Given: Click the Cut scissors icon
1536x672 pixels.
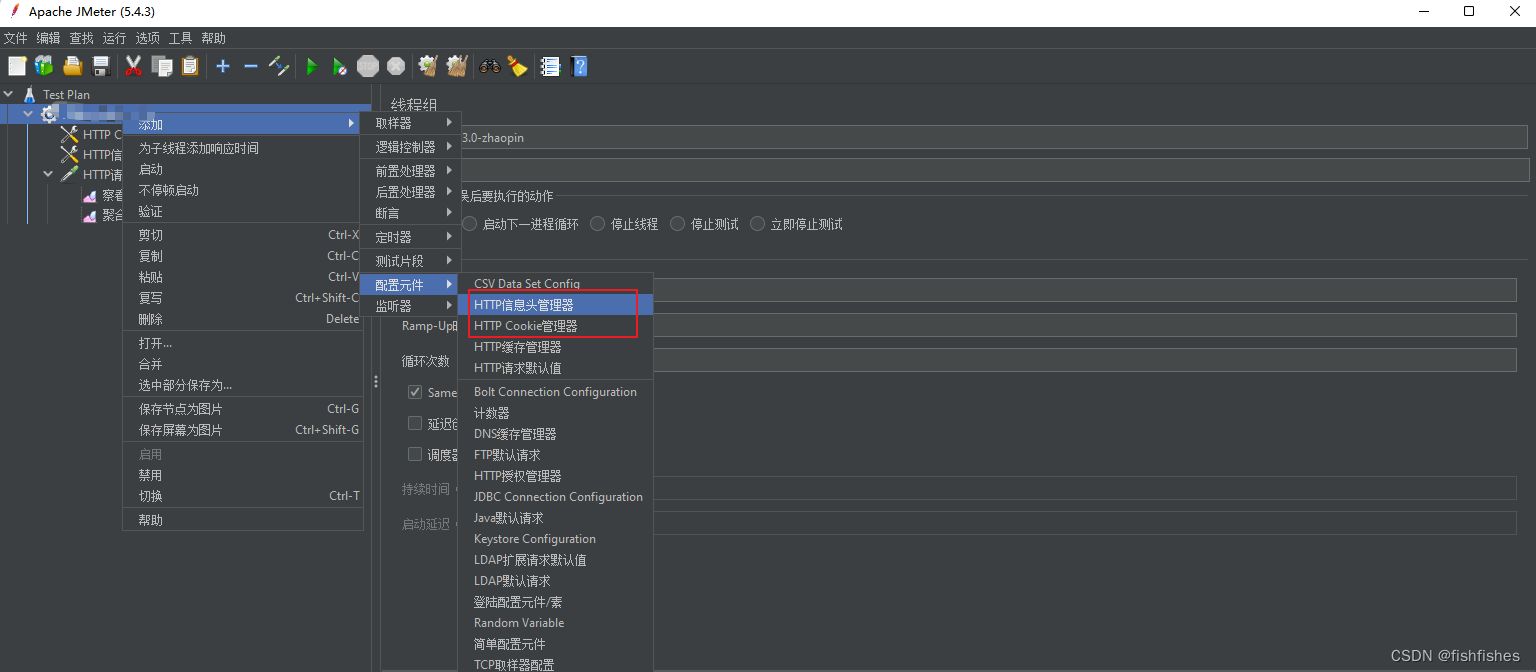Looking at the screenshot, I should (x=133, y=66).
